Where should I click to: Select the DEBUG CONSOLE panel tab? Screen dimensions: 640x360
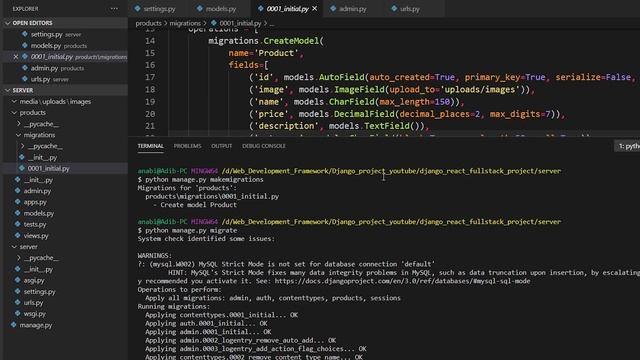(x=264, y=146)
